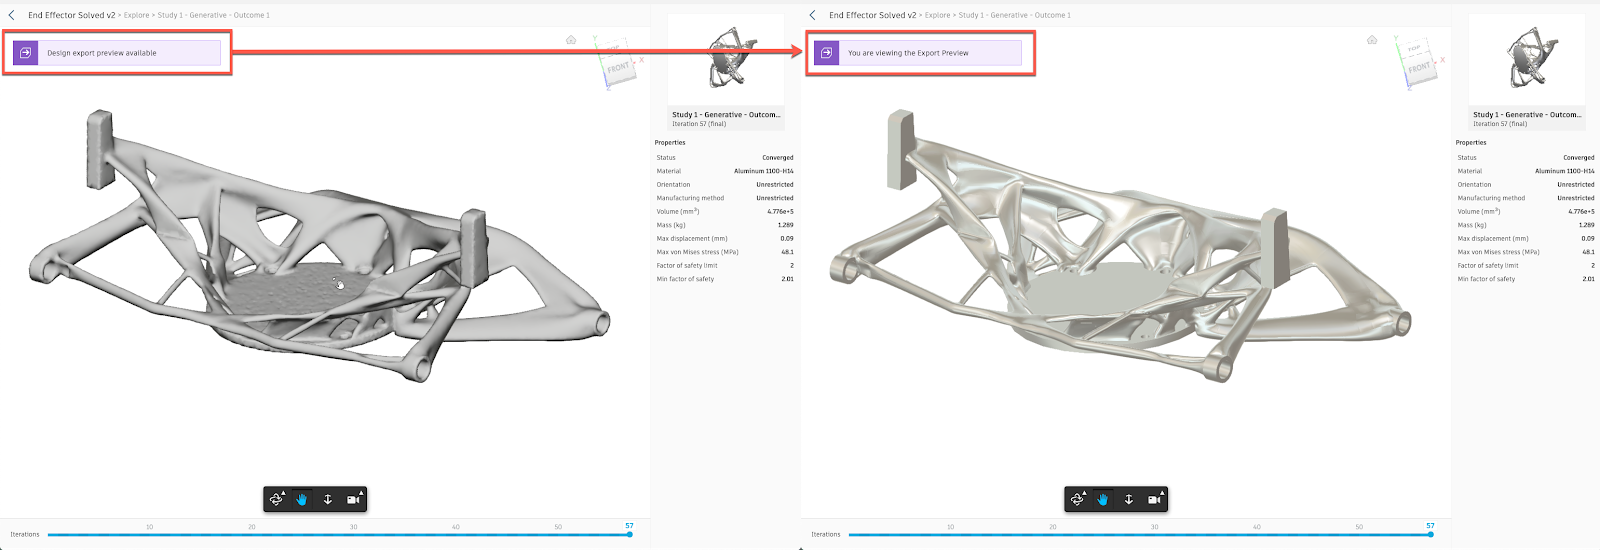Click 'Iterations' label in left panel
This screenshot has width=1600, height=550.
coord(25,534)
